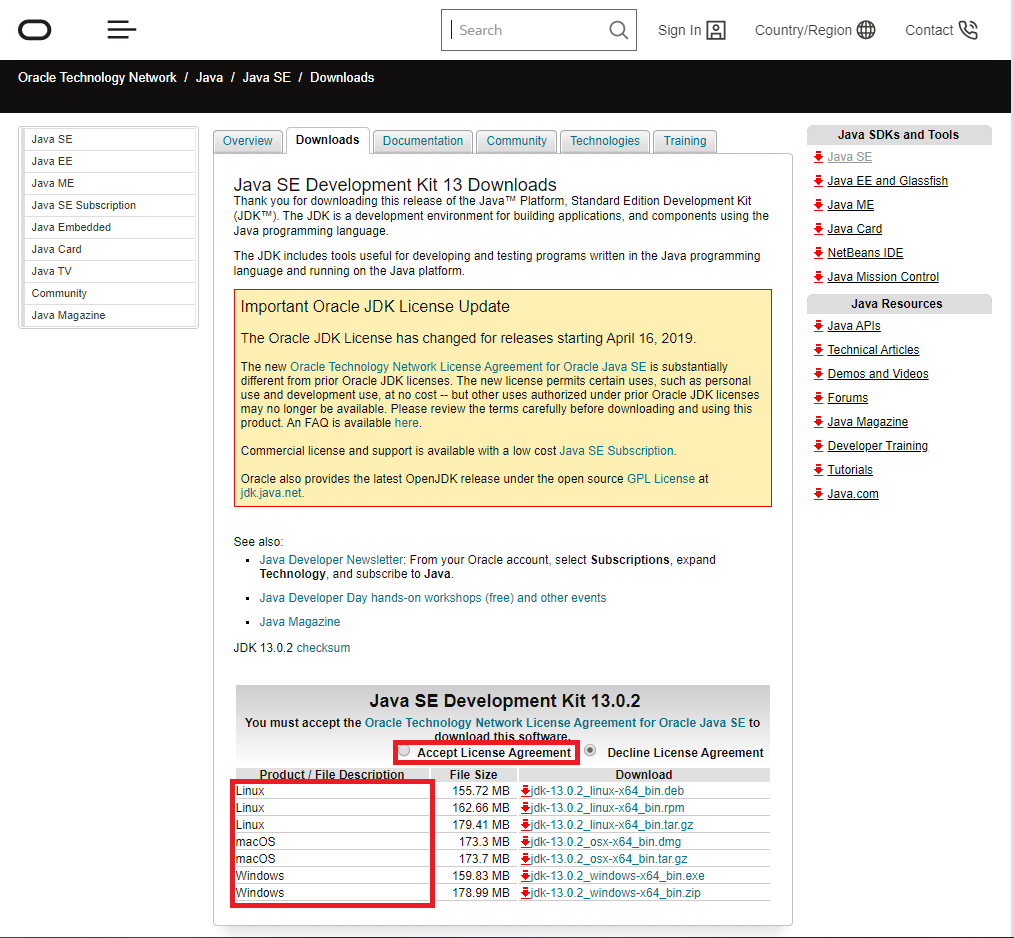
Task: Click the 173.3 MB file size cell
Action: pyautogui.click(x=484, y=842)
